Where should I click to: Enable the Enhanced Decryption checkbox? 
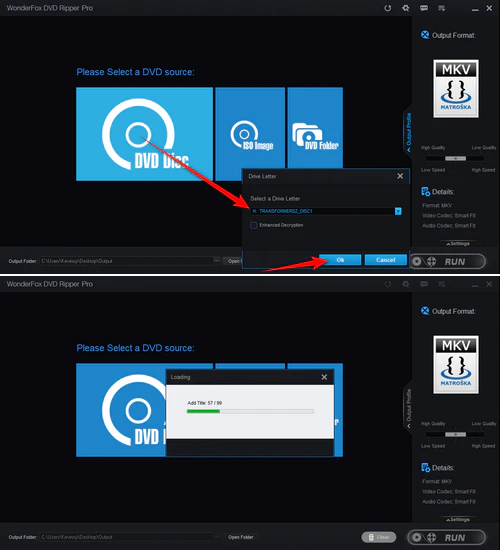click(x=254, y=225)
